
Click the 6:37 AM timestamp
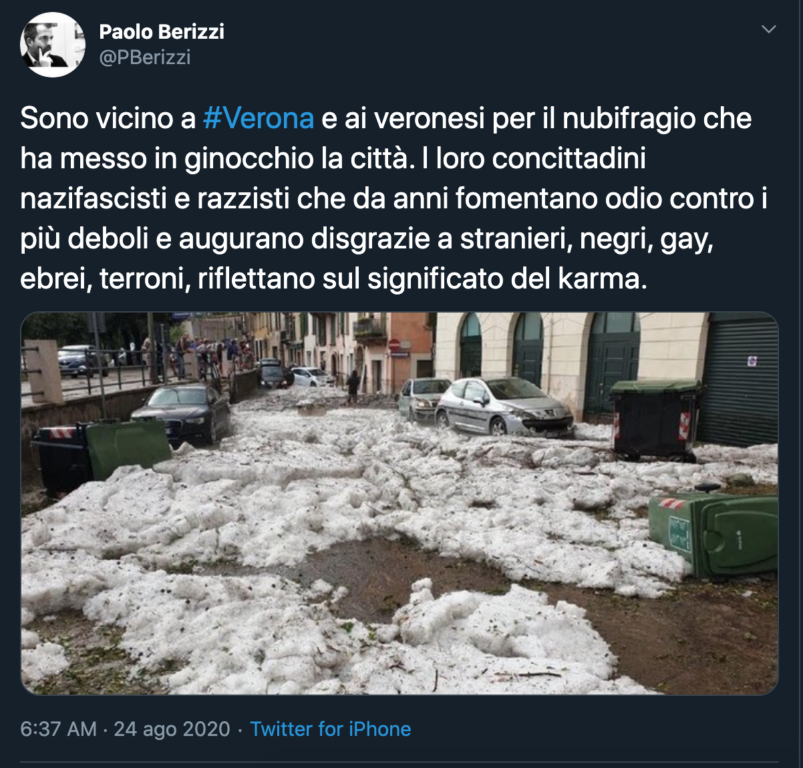coord(58,729)
